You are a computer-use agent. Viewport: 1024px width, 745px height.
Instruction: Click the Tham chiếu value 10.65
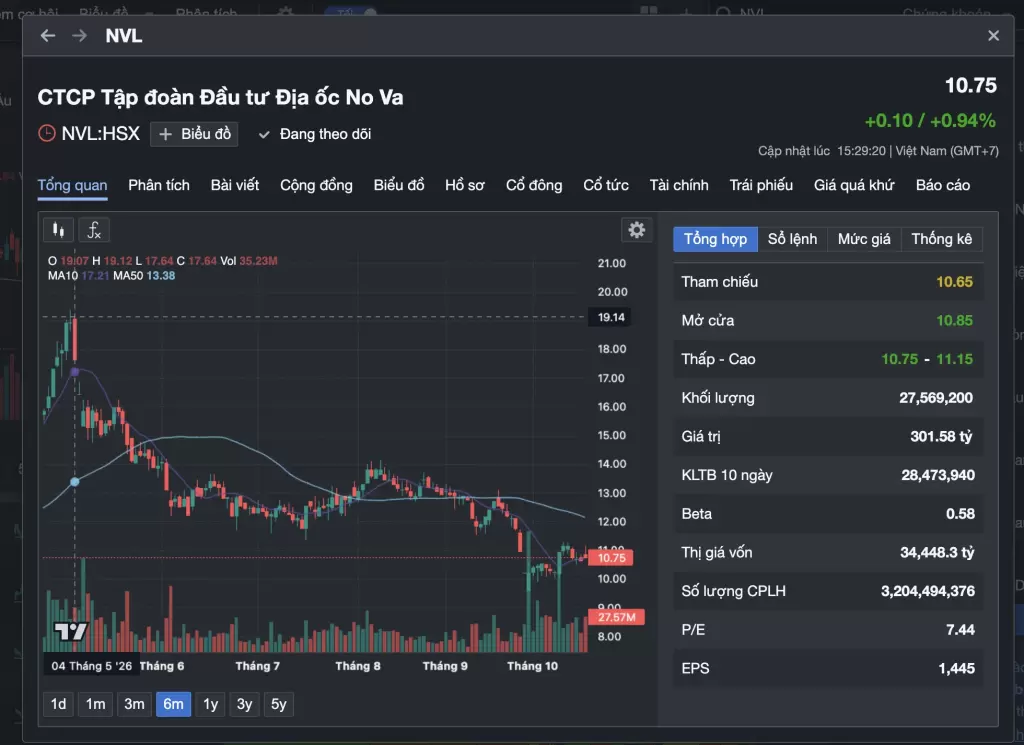pyautogui.click(x=954, y=282)
